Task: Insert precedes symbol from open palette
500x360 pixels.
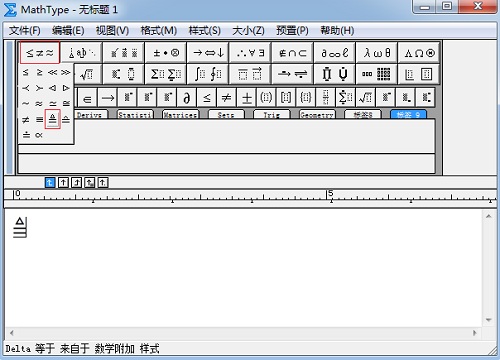Action: tap(26, 88)
